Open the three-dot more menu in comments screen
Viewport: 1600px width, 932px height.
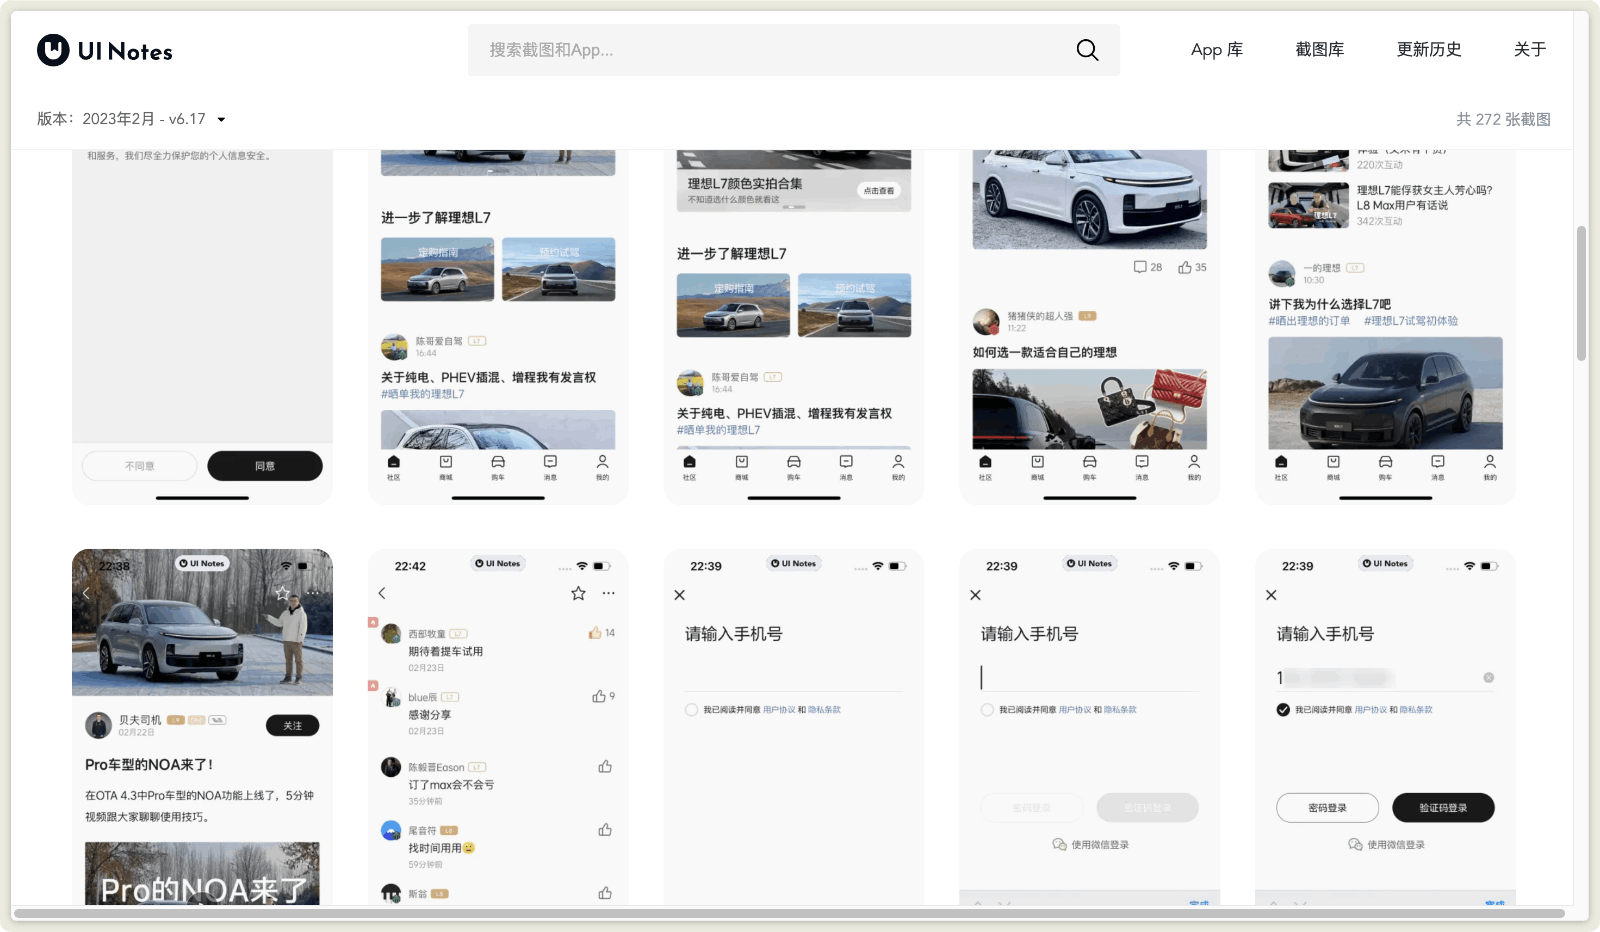(x=609, y=592)
